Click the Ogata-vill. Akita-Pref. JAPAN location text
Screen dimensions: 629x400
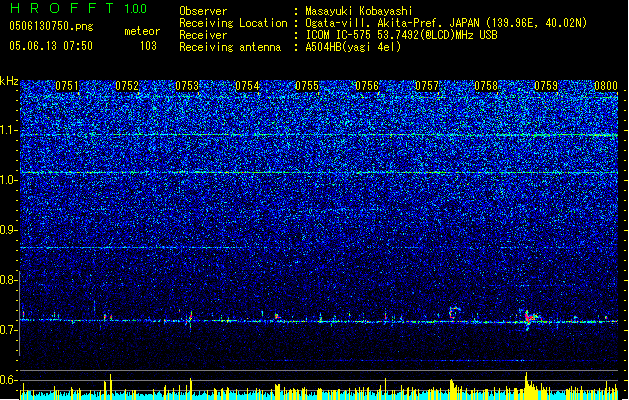point(446,23)
